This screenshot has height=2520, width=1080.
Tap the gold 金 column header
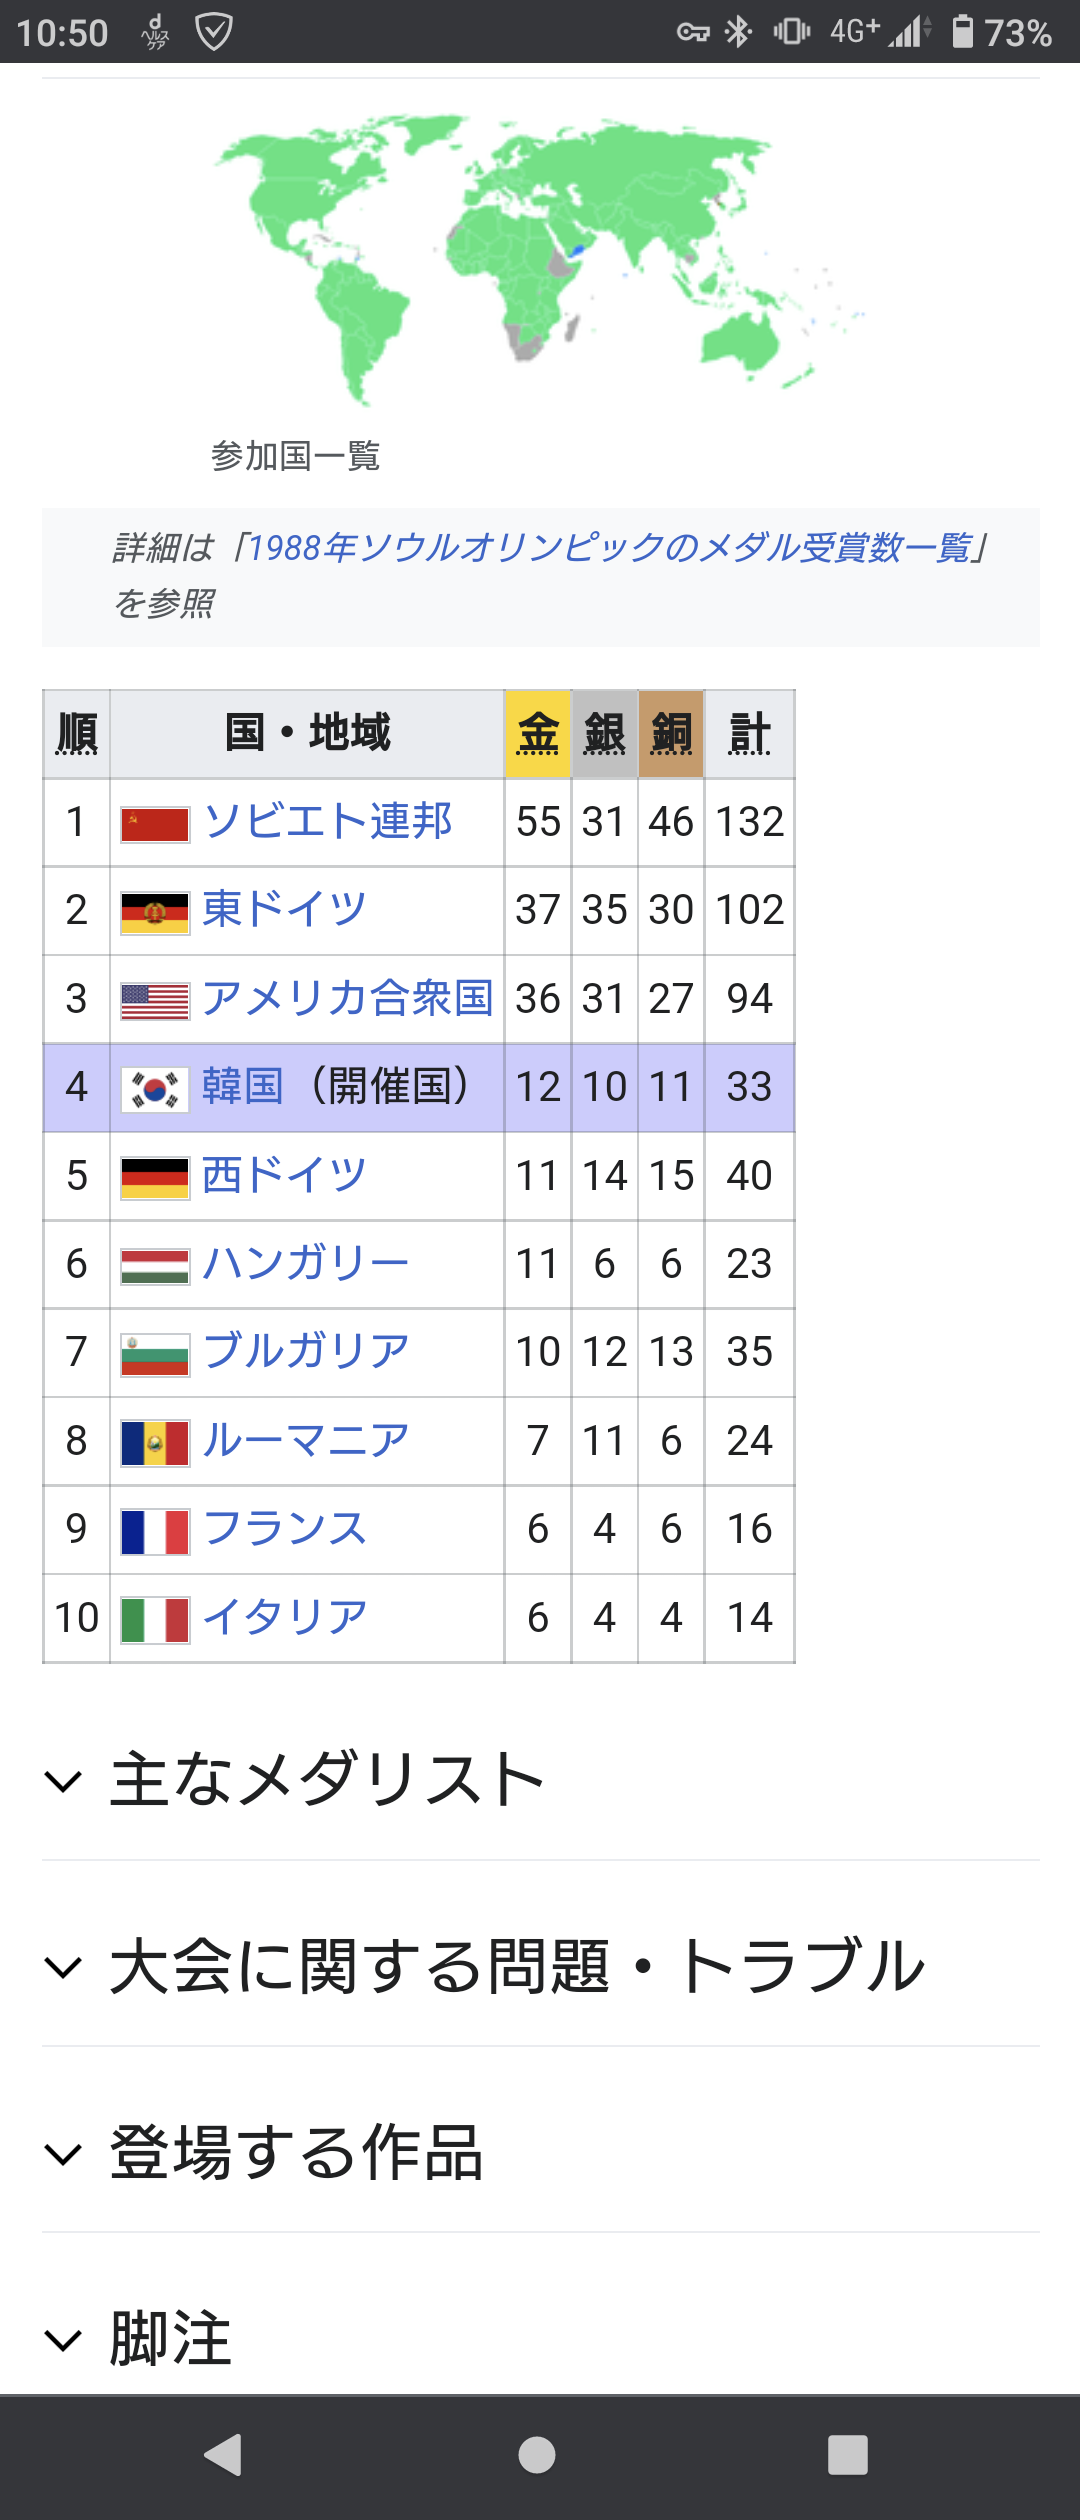pos(538,734)
